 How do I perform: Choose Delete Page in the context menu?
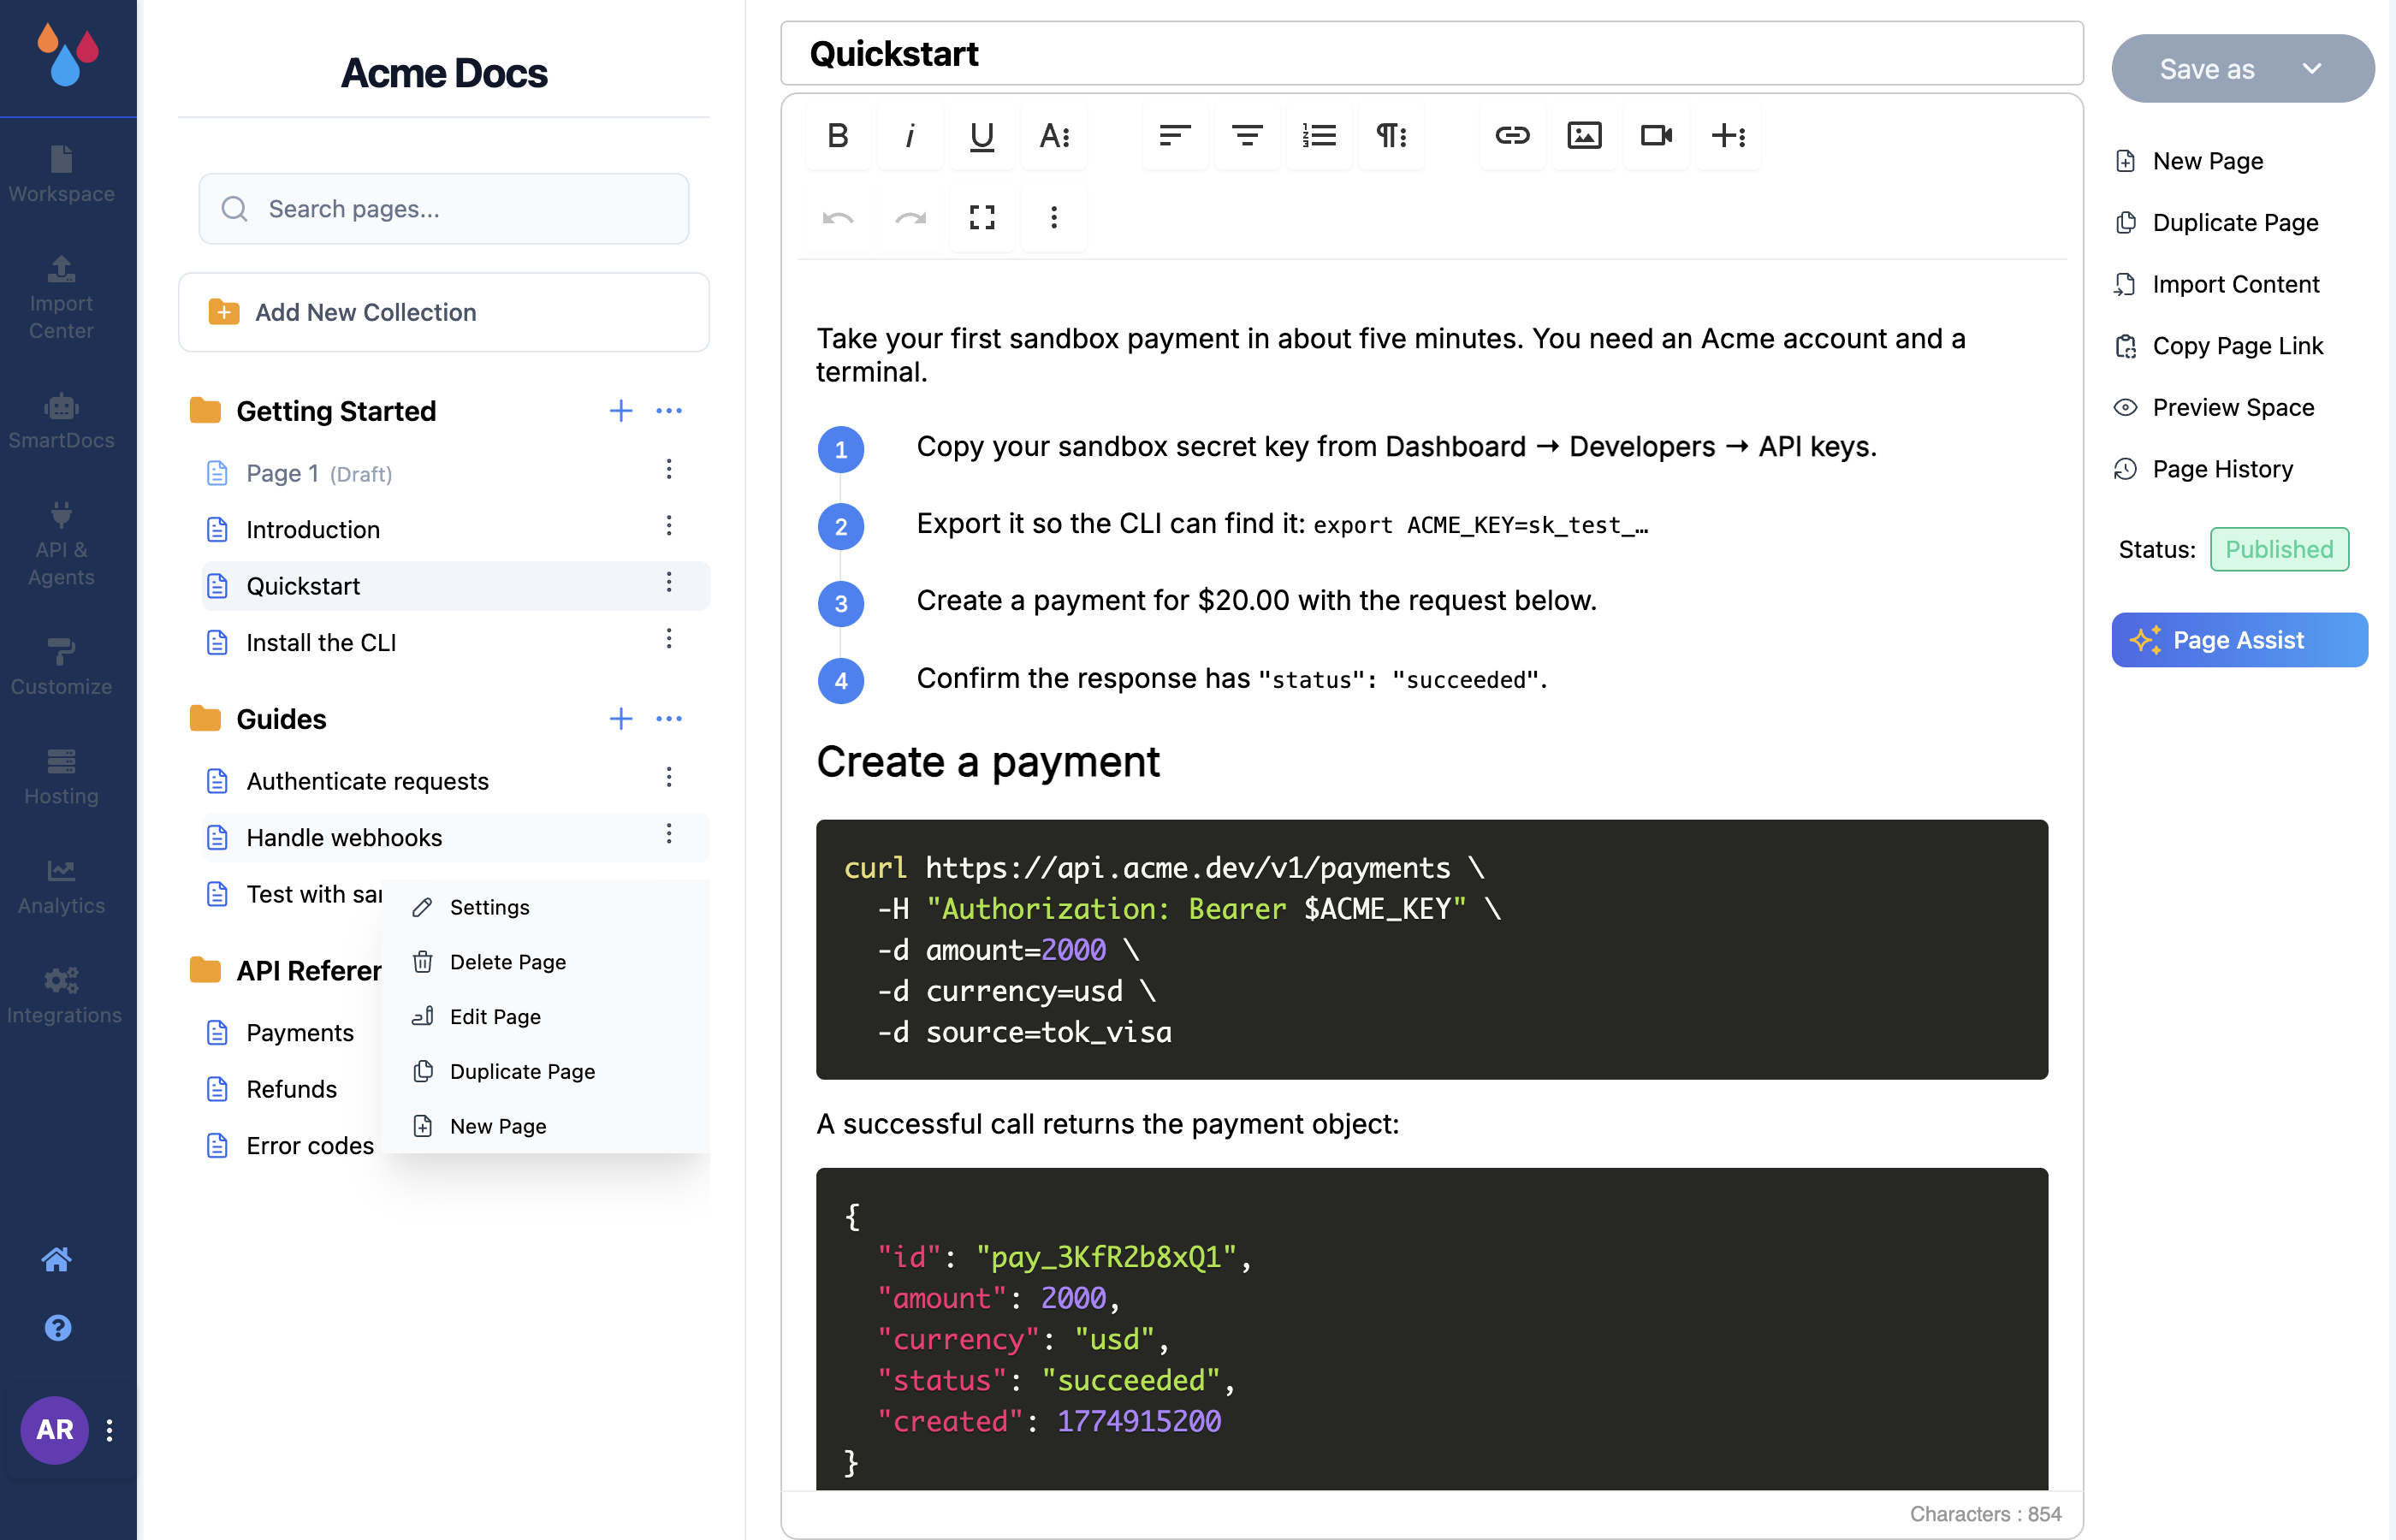(545, 962)
